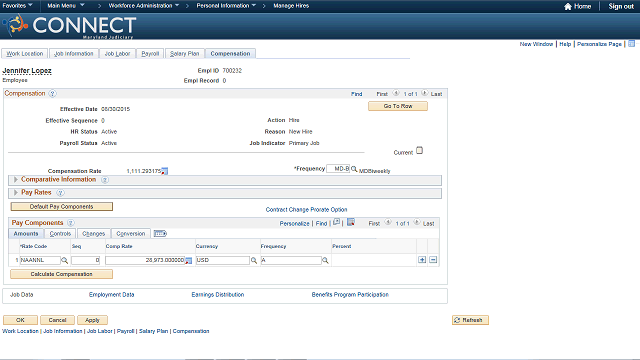This screenshot has height=360, width=640.
Task: Open New Window link
Action: 536,44
